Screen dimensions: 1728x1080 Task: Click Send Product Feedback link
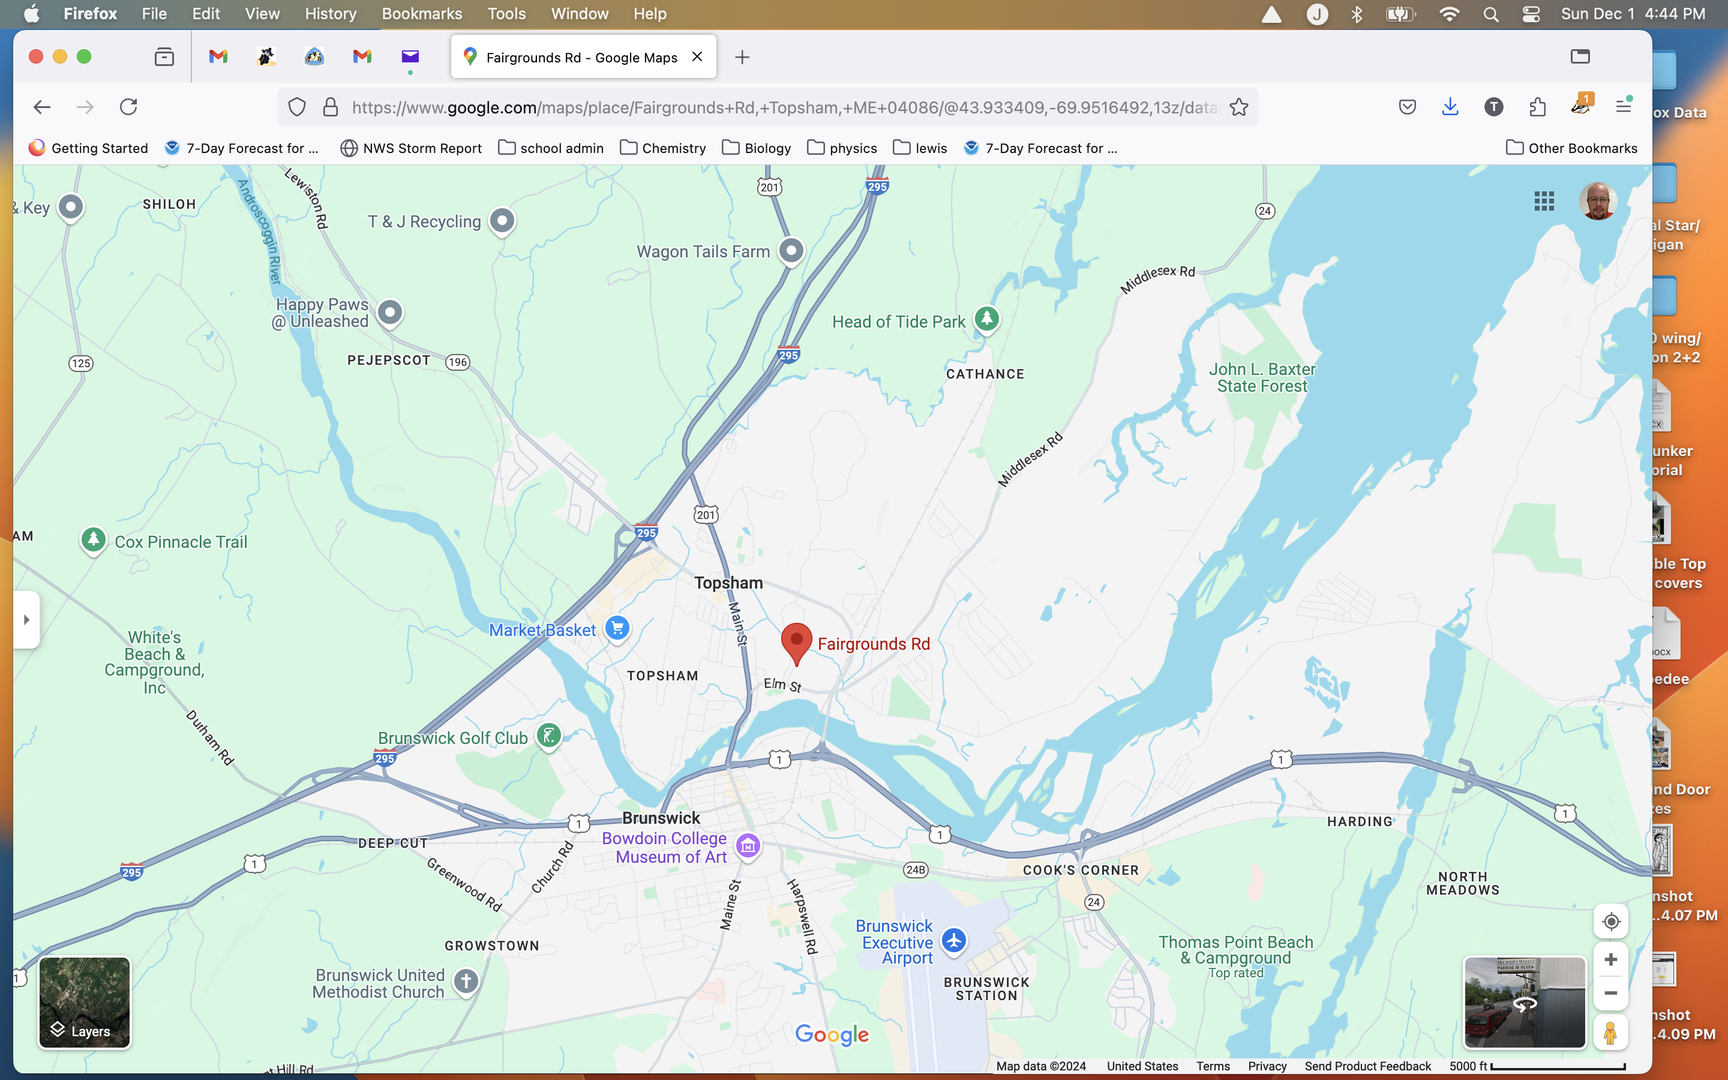[x=1368, y=1066]
